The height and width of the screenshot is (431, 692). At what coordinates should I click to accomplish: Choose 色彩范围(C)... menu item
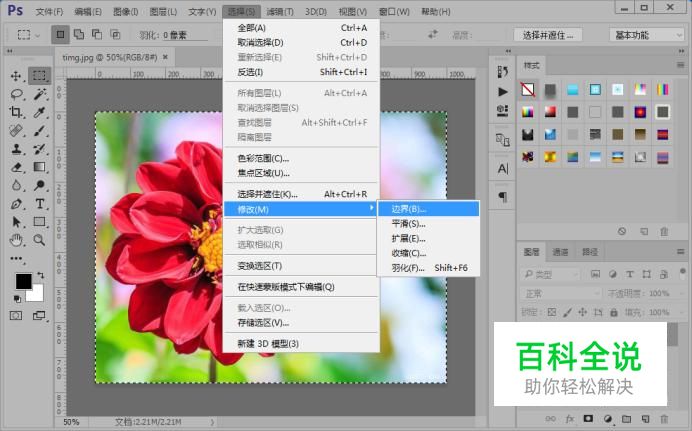[x=301, y=158]
